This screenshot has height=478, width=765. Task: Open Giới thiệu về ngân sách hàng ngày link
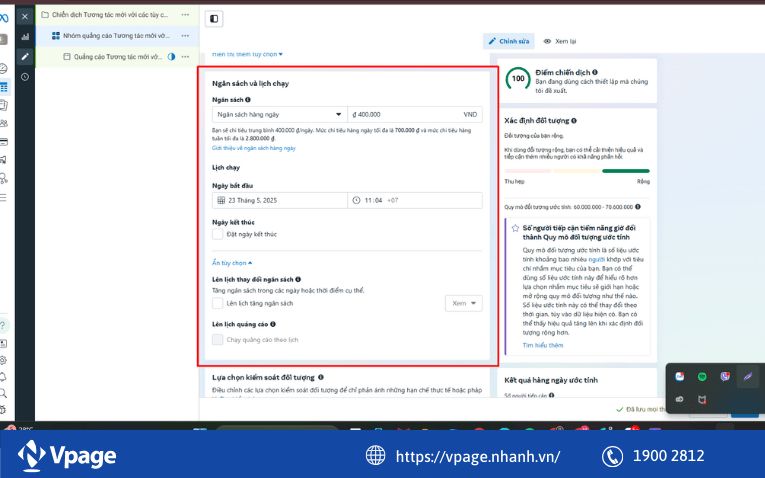pos(254,148)
